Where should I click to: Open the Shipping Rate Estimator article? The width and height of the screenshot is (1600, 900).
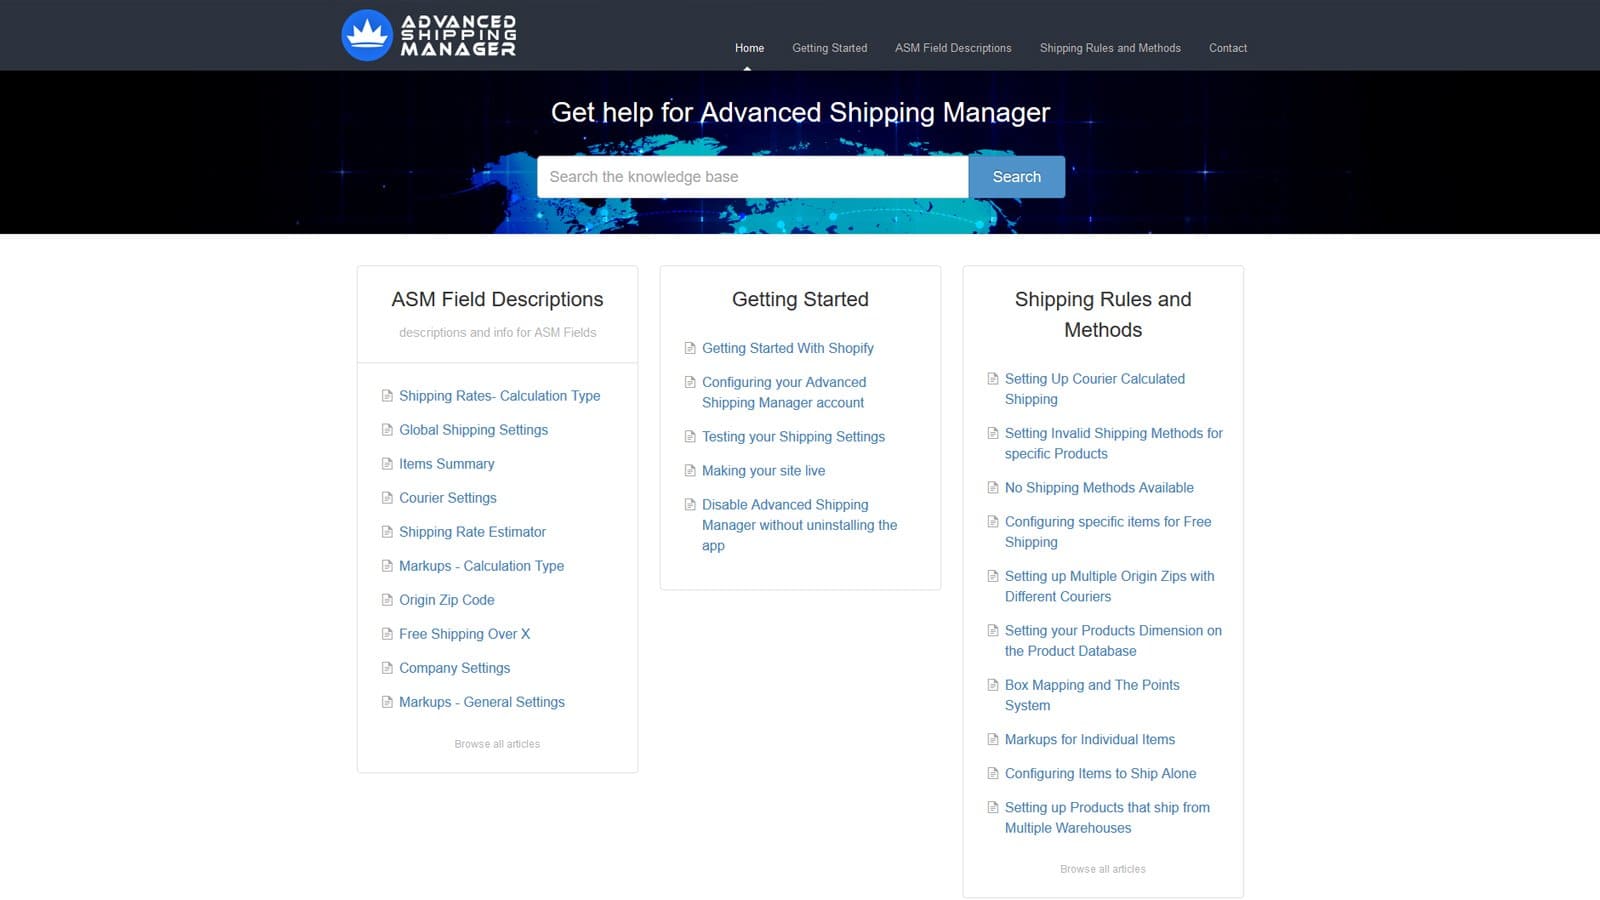(472, 532)
